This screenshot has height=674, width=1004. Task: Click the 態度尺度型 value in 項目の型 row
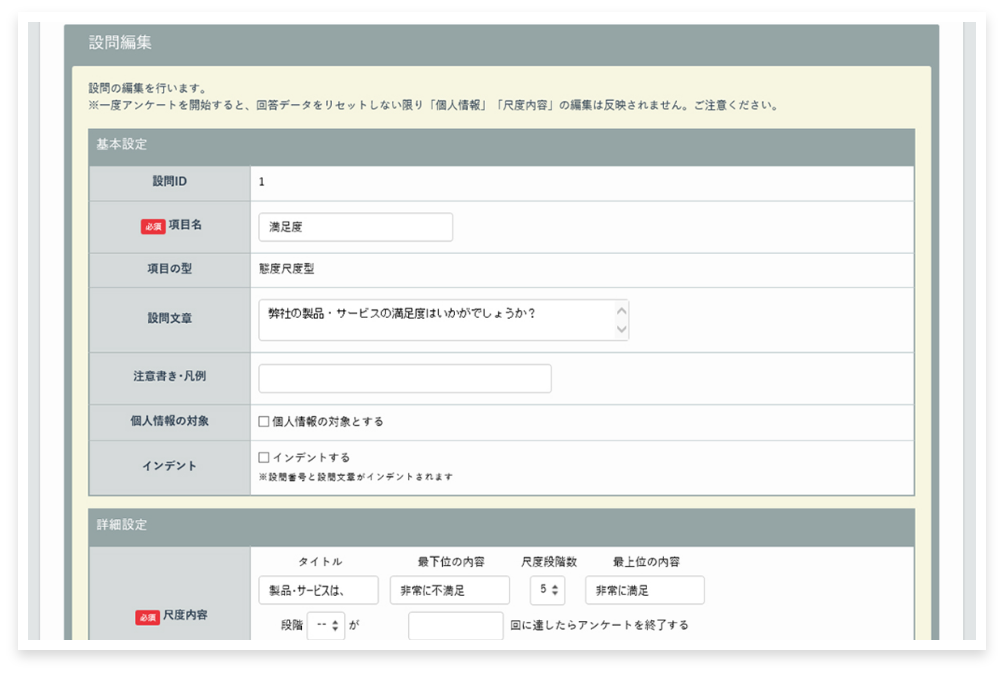286,269
